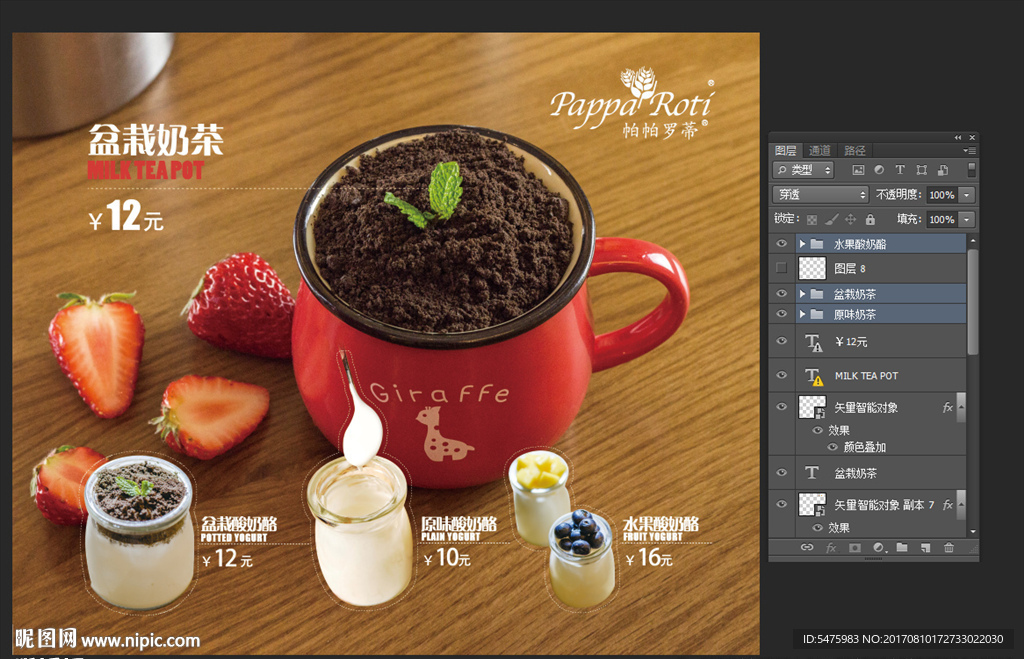Open the 穿透 blend mode dropdown

[x=821, y=195]
